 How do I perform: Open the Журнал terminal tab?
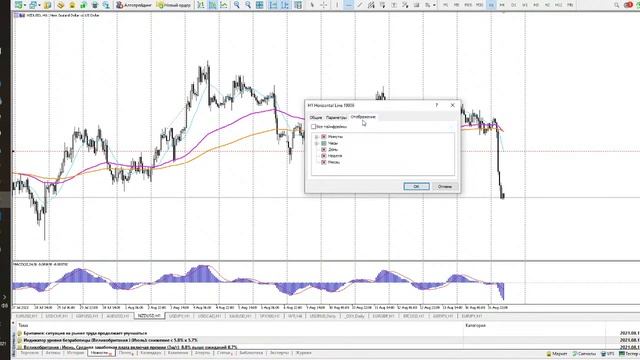[x=303, y=353]
